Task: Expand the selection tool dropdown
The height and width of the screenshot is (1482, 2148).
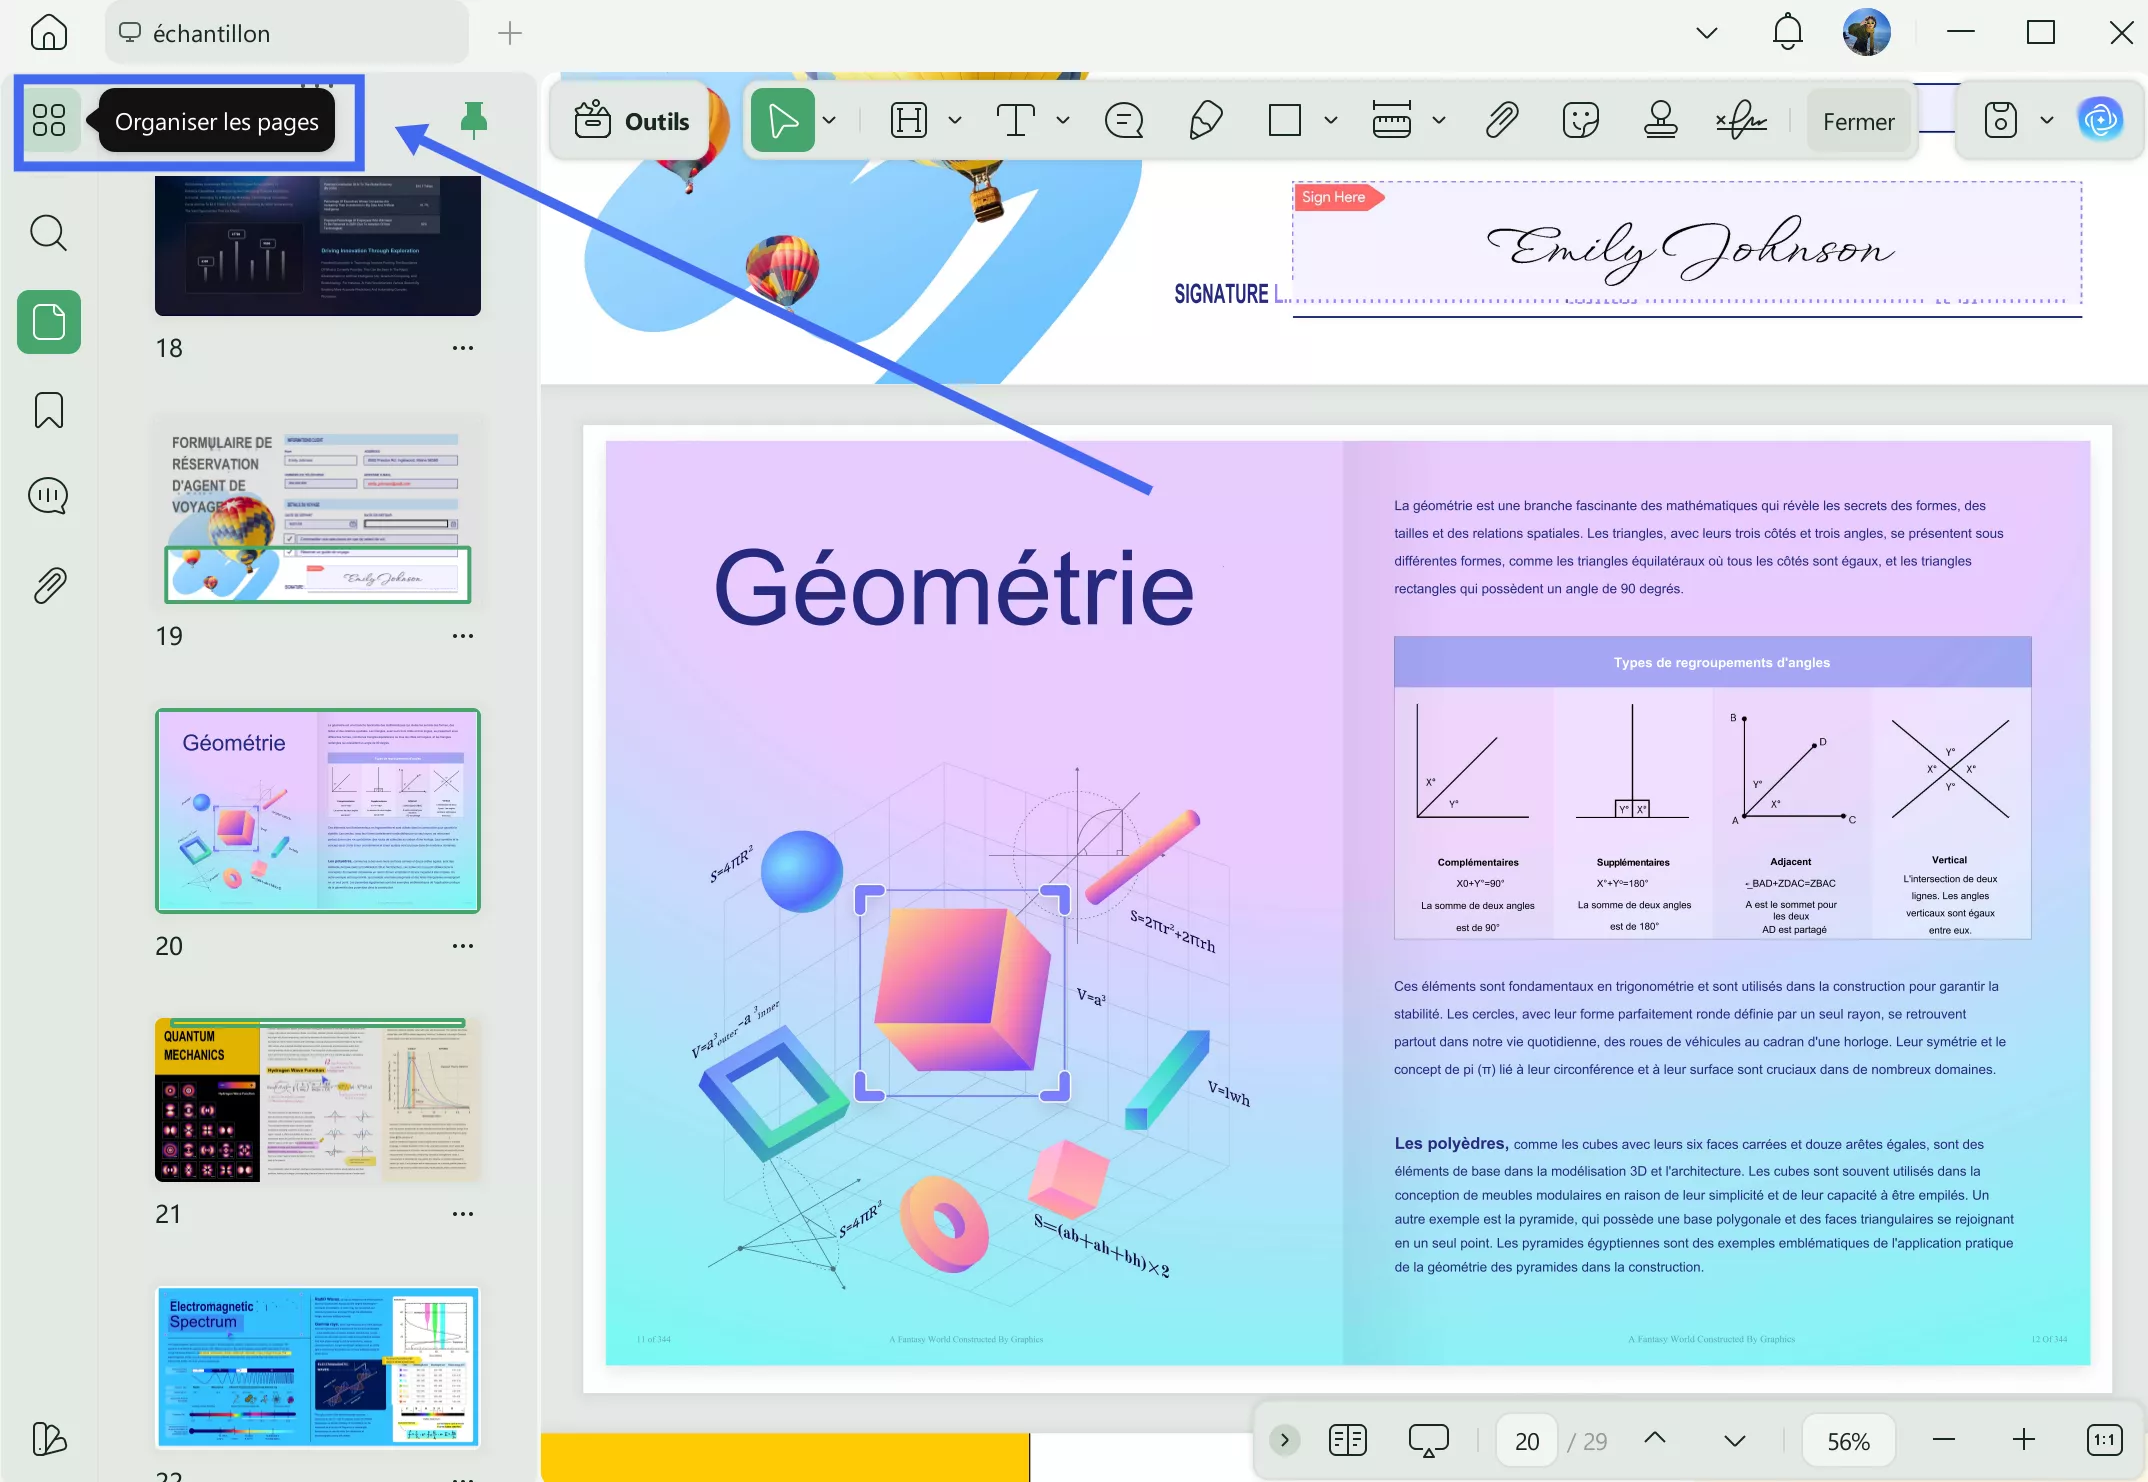Action: [x=829, y=120]
